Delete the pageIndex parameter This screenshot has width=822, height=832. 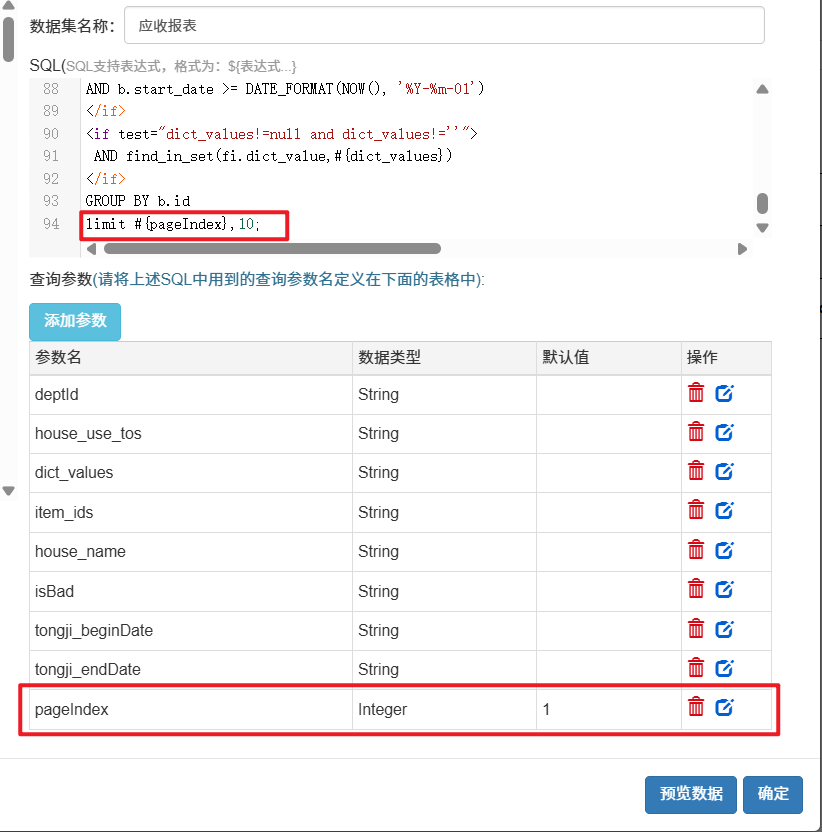696,707
